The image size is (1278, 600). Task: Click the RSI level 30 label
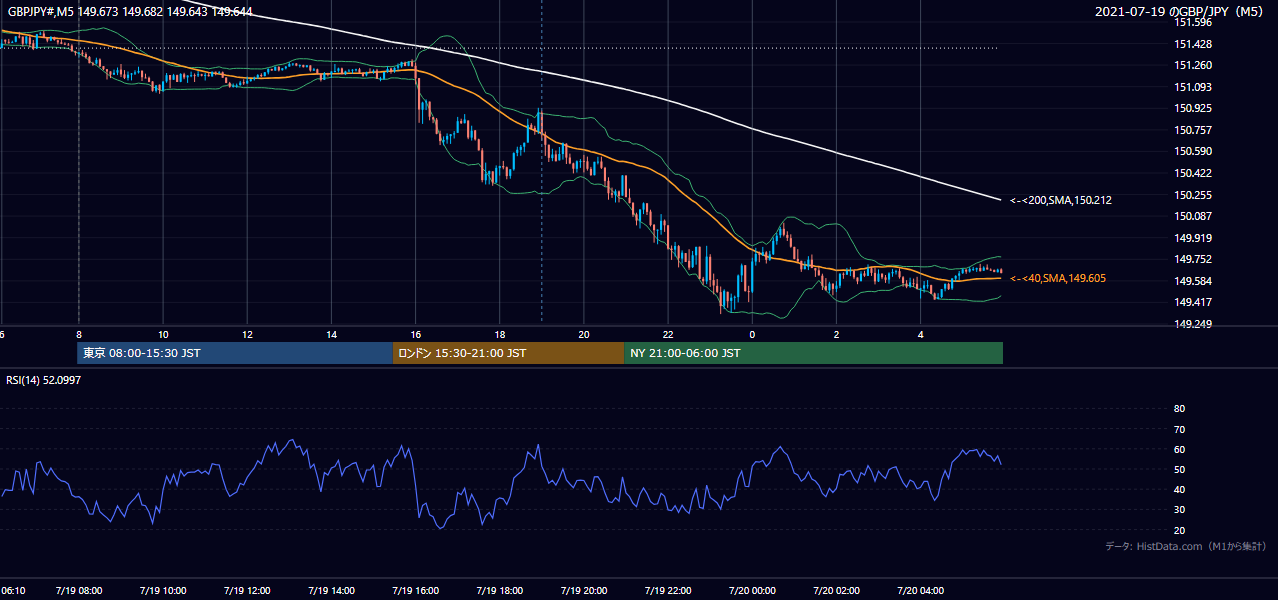[1179, 510]
